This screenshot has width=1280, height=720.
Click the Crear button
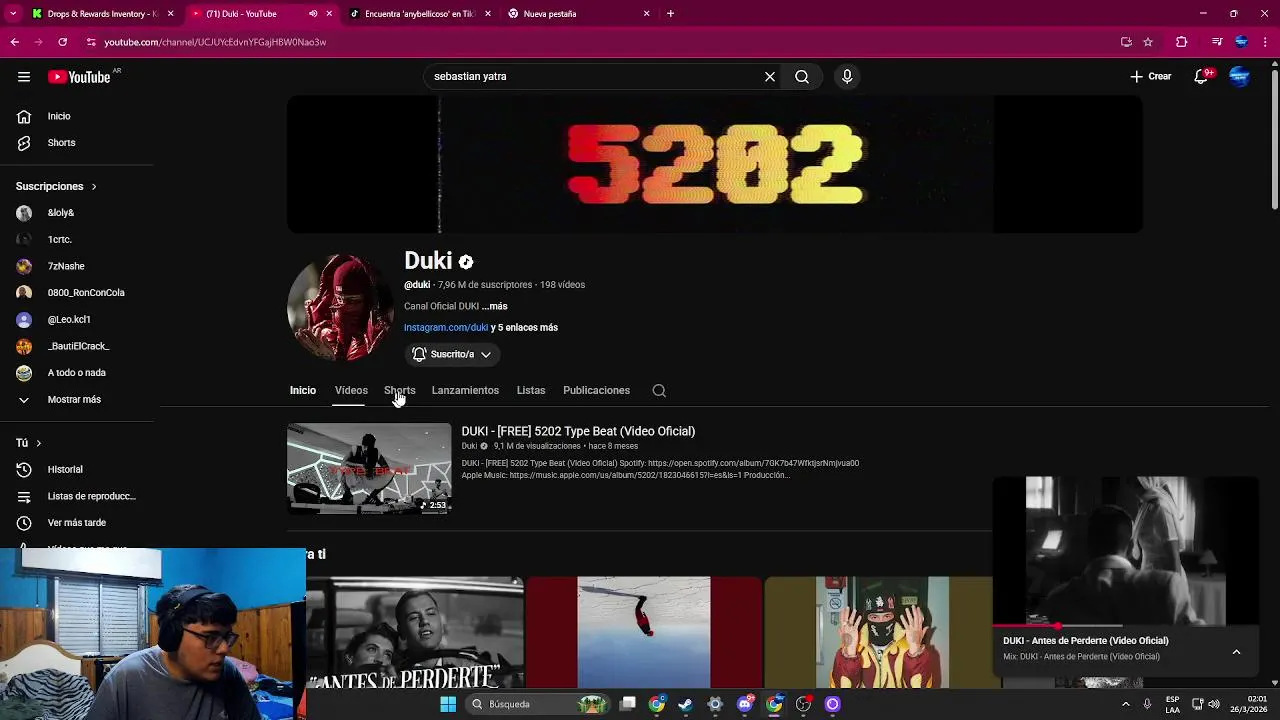(x=1151, y=77)
